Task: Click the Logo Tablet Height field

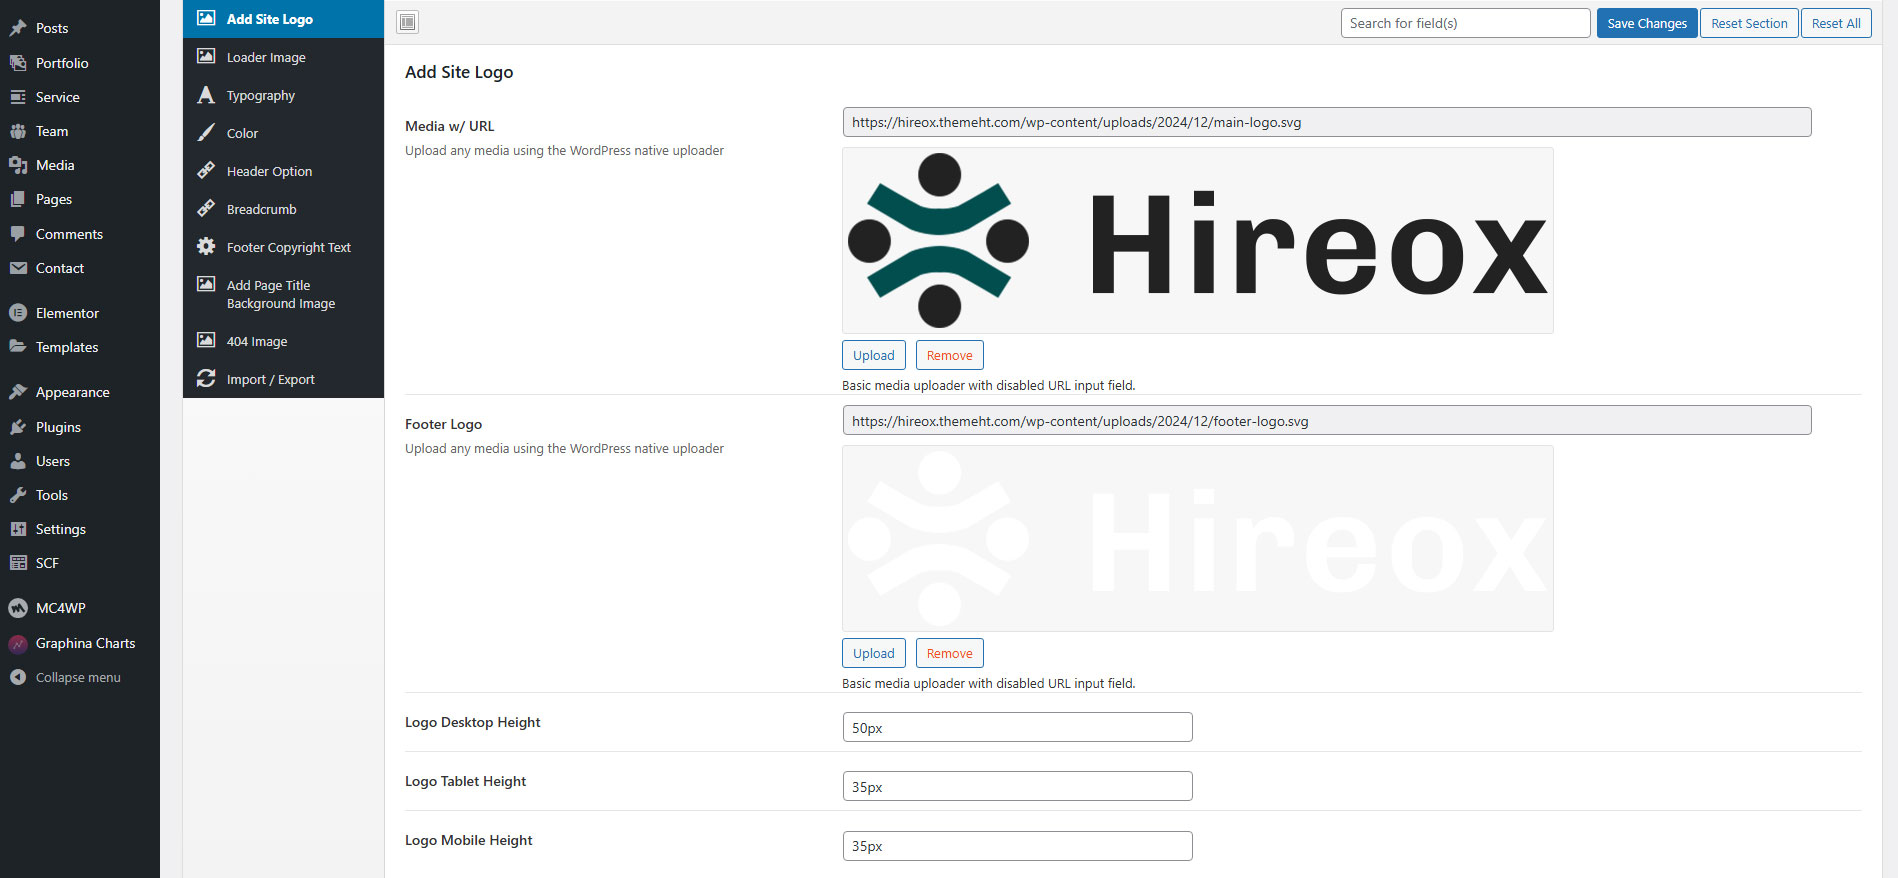Action: tap(1018, 786)
